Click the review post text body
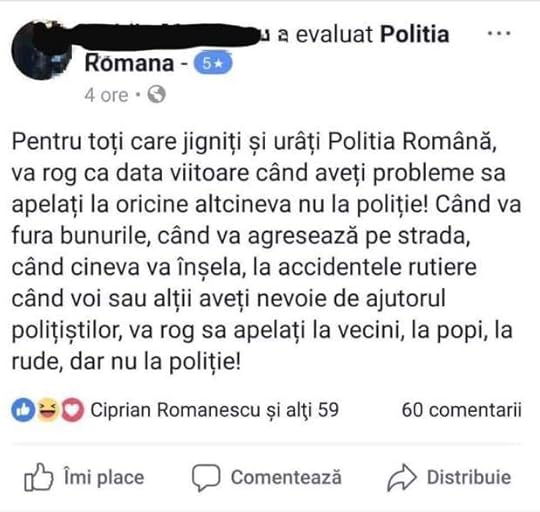Viewport: 540px width, 512px height. [266, 251]
